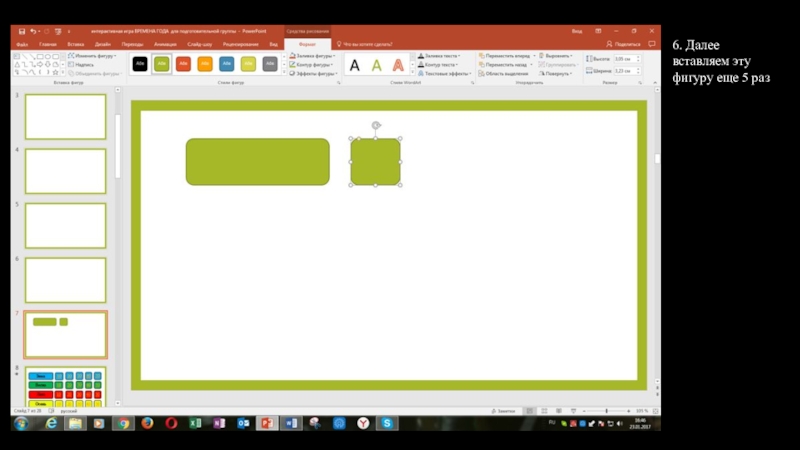The width and height of the screenshot is (800, 450).
Task: Click the zoom slider in status bar
Action: tap(607, 411)
